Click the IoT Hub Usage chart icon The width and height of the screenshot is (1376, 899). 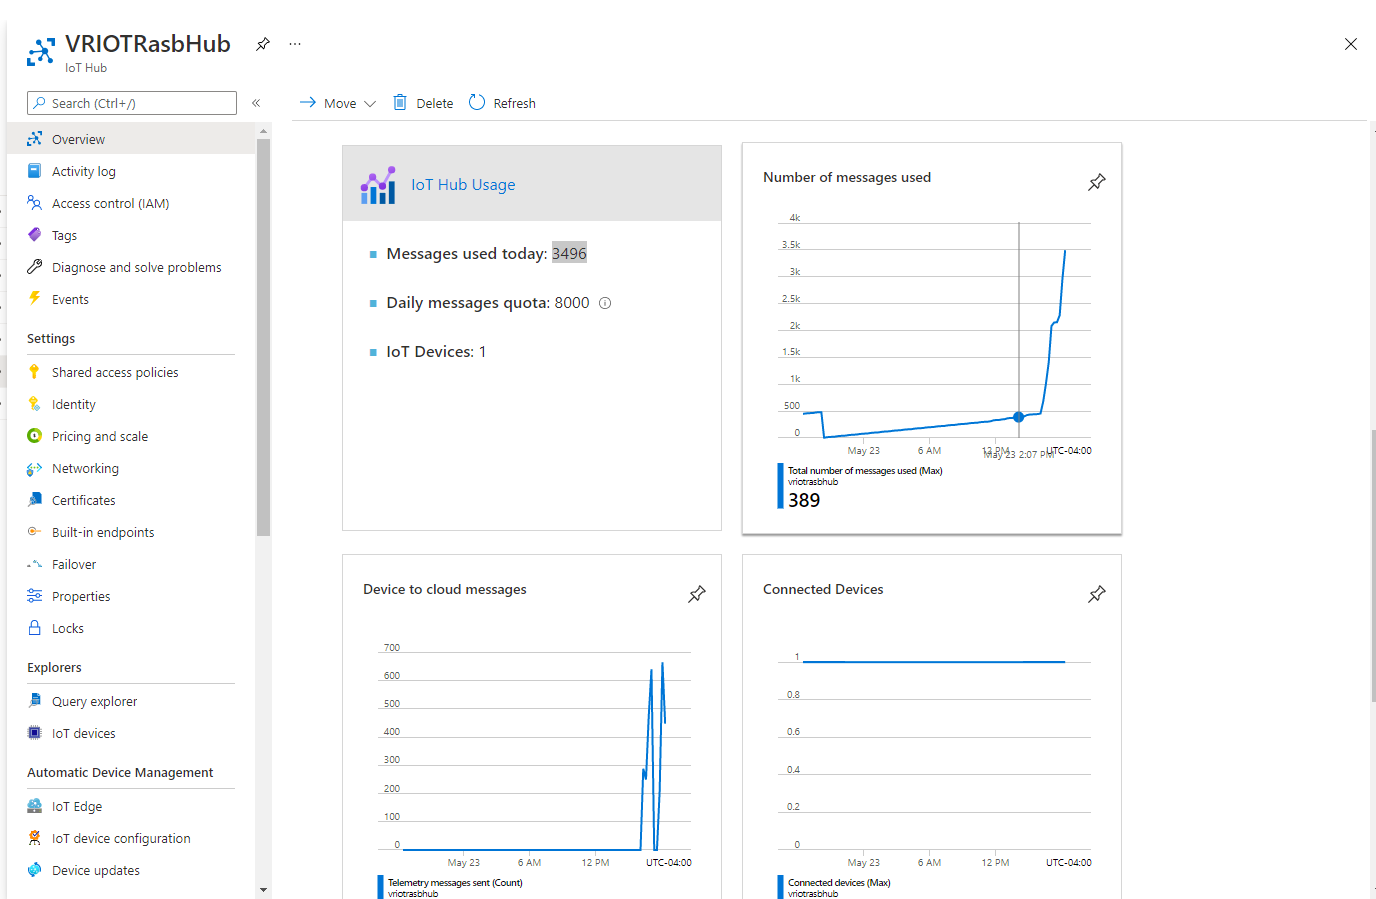click(x=378, y=185)
